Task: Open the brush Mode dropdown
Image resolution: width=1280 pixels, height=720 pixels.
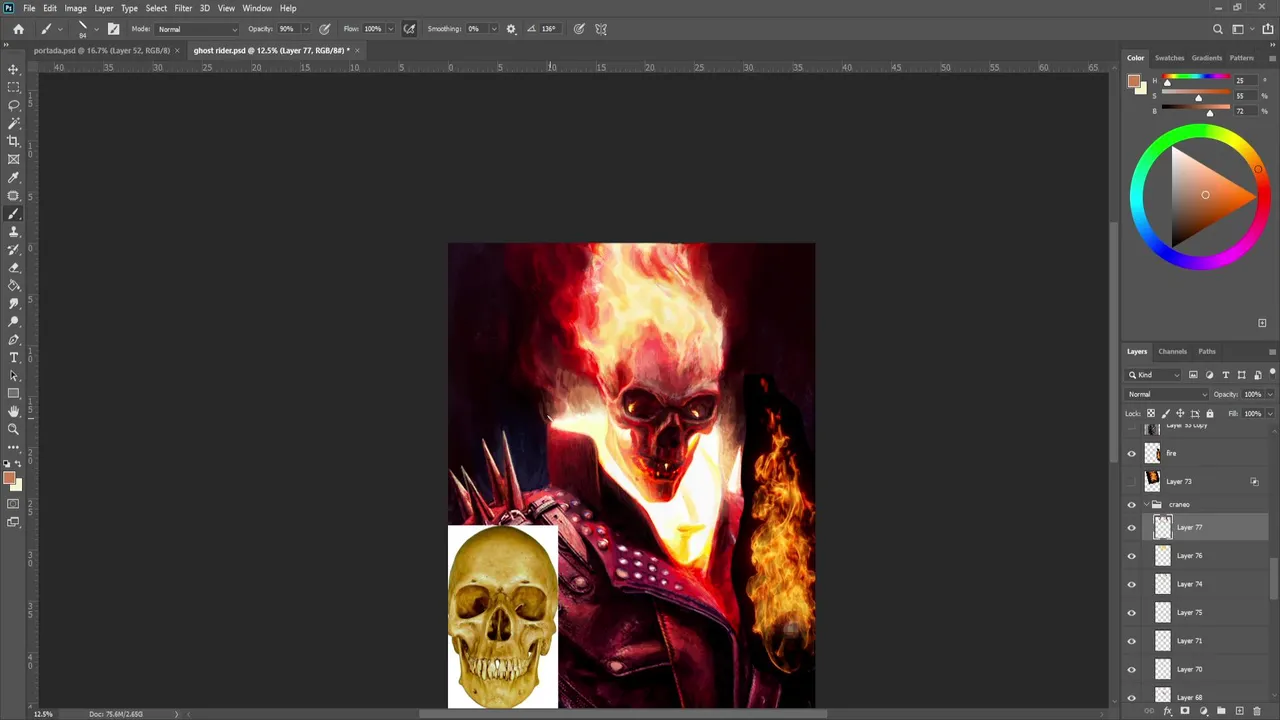Action: point(197,29)
